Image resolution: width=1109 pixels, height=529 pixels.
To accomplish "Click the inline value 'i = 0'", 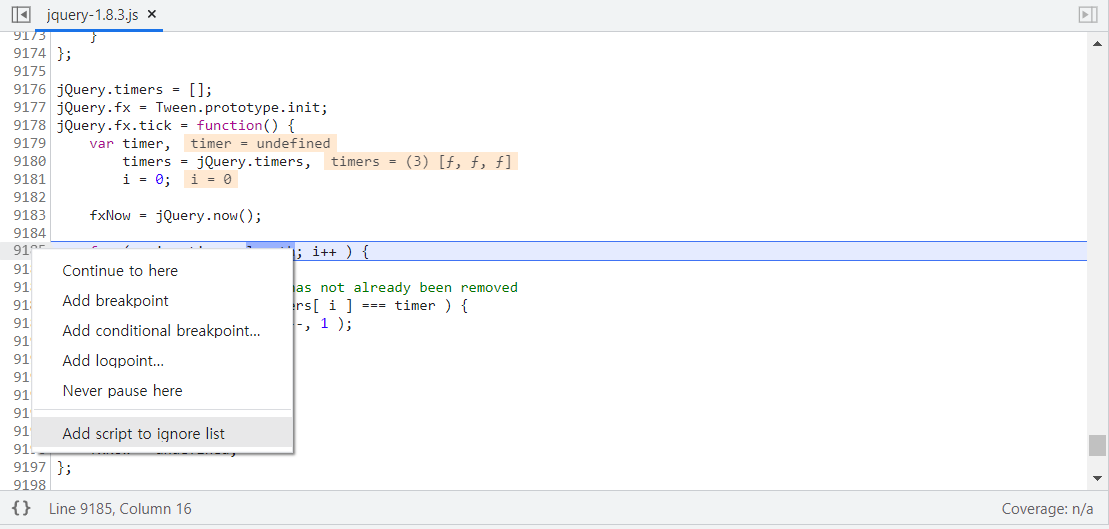I will click(x=211, y=180).
